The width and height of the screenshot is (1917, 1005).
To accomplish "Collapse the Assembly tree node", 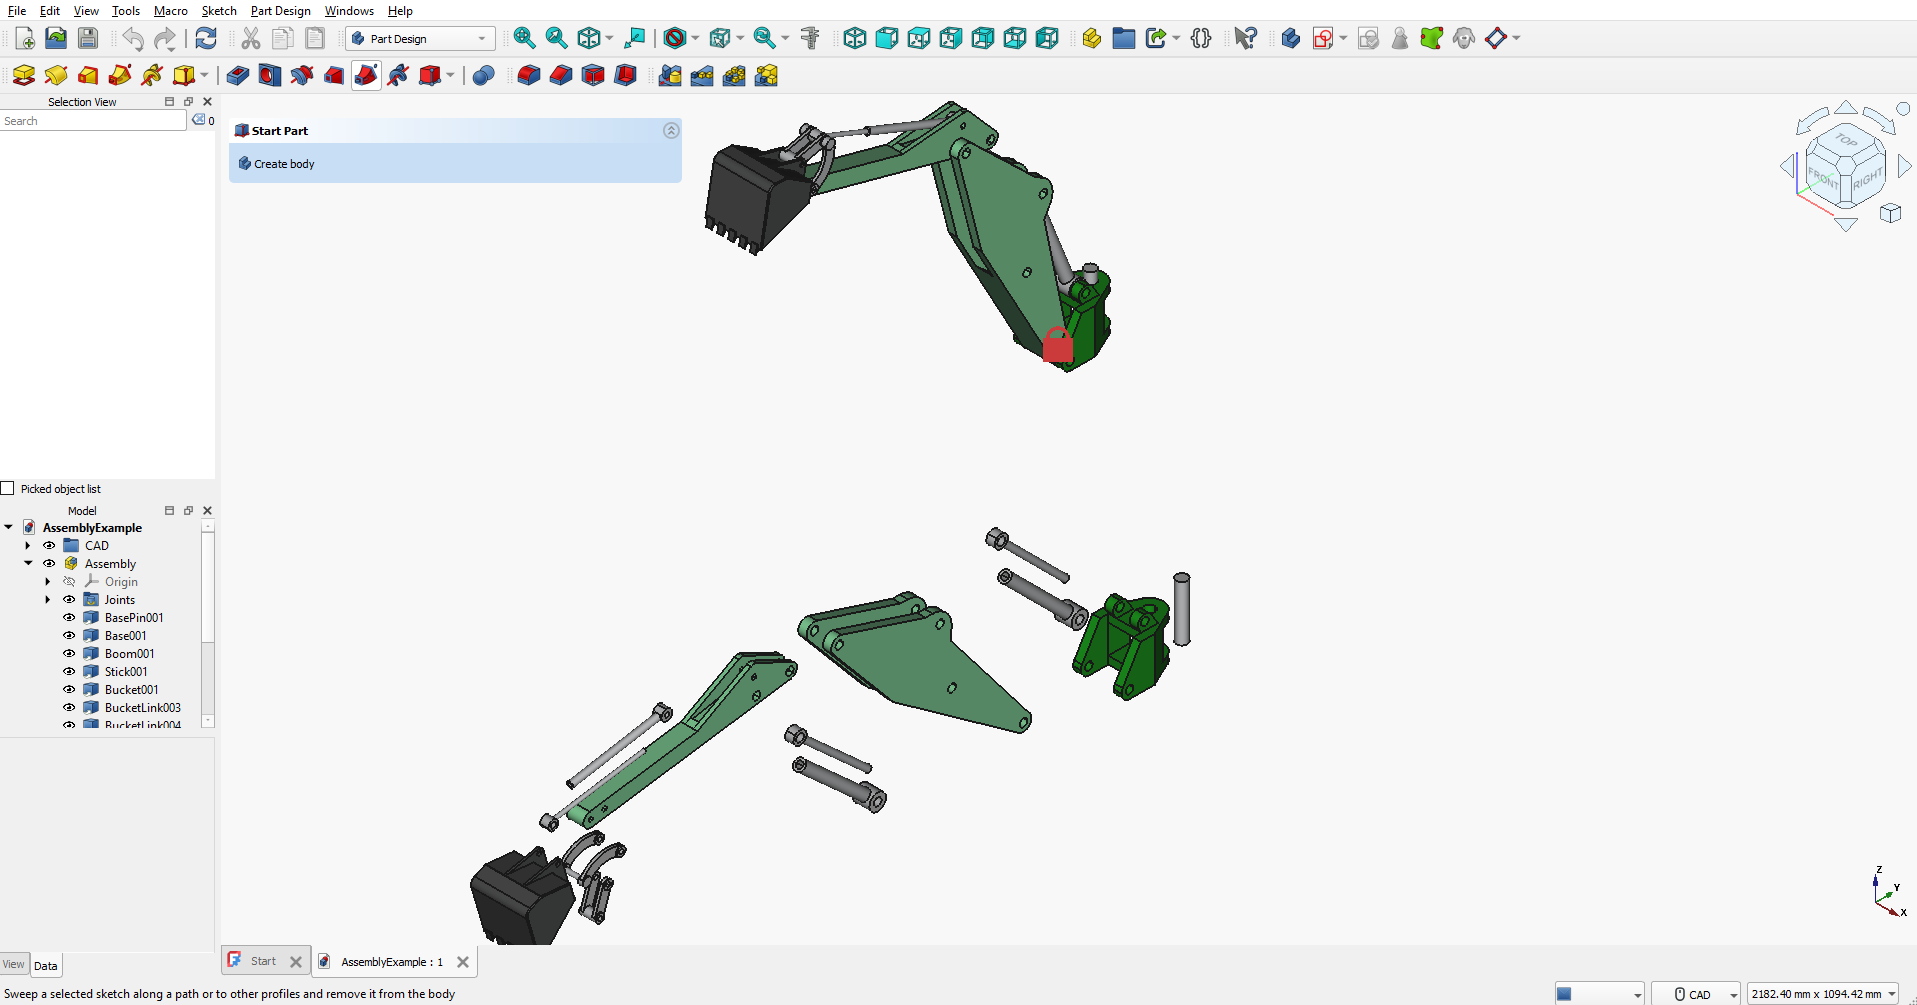I will [27, 563].
